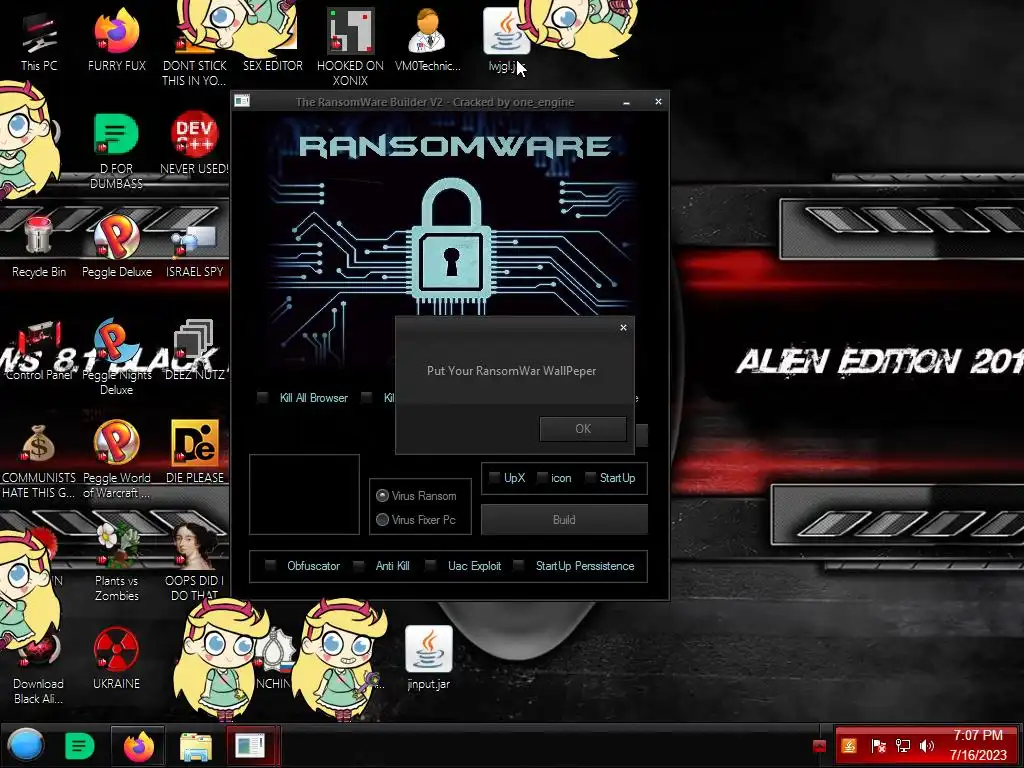The height and width of the screenshot is (768, 1024).
Task: Select the jinput.jar file icon
Action: (428, 658)
